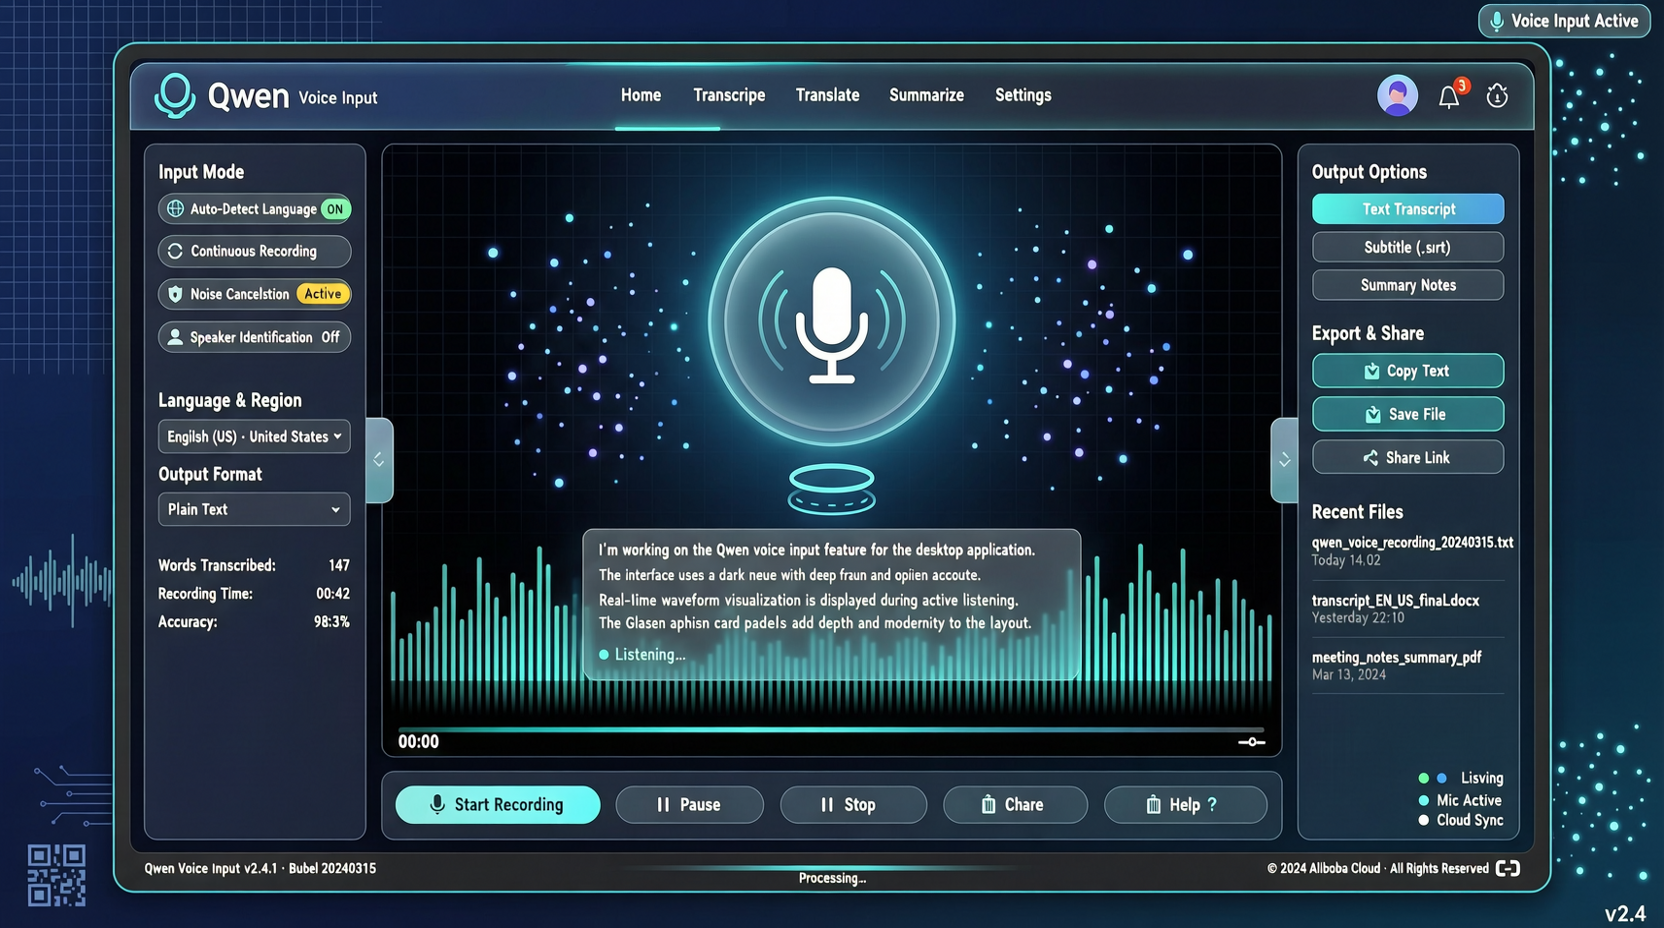Open the user profile avatar
1664x928 pixels.
[x=1397, y=96]
